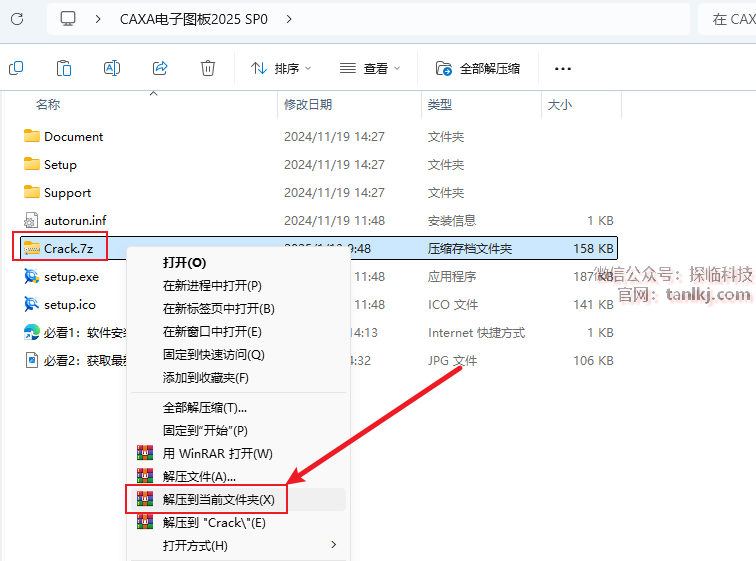This screenshot has width=756, height=561.
Task: Click the 106 KB size cell
Action: pos(593,361)
